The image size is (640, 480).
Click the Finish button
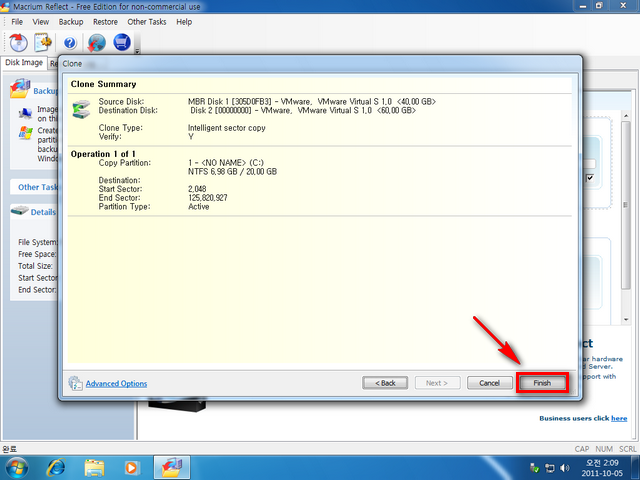(542, 383)
